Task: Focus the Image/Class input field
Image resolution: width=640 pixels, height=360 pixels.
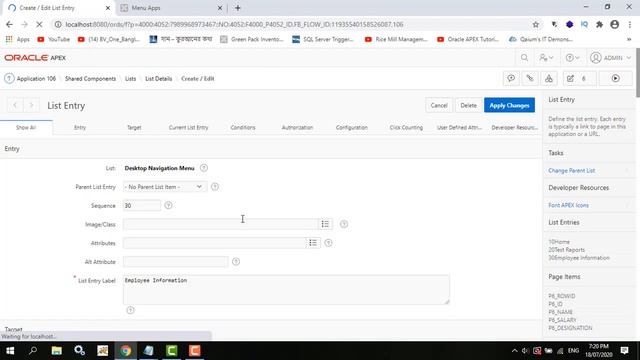Action: [x=220, y=224]
